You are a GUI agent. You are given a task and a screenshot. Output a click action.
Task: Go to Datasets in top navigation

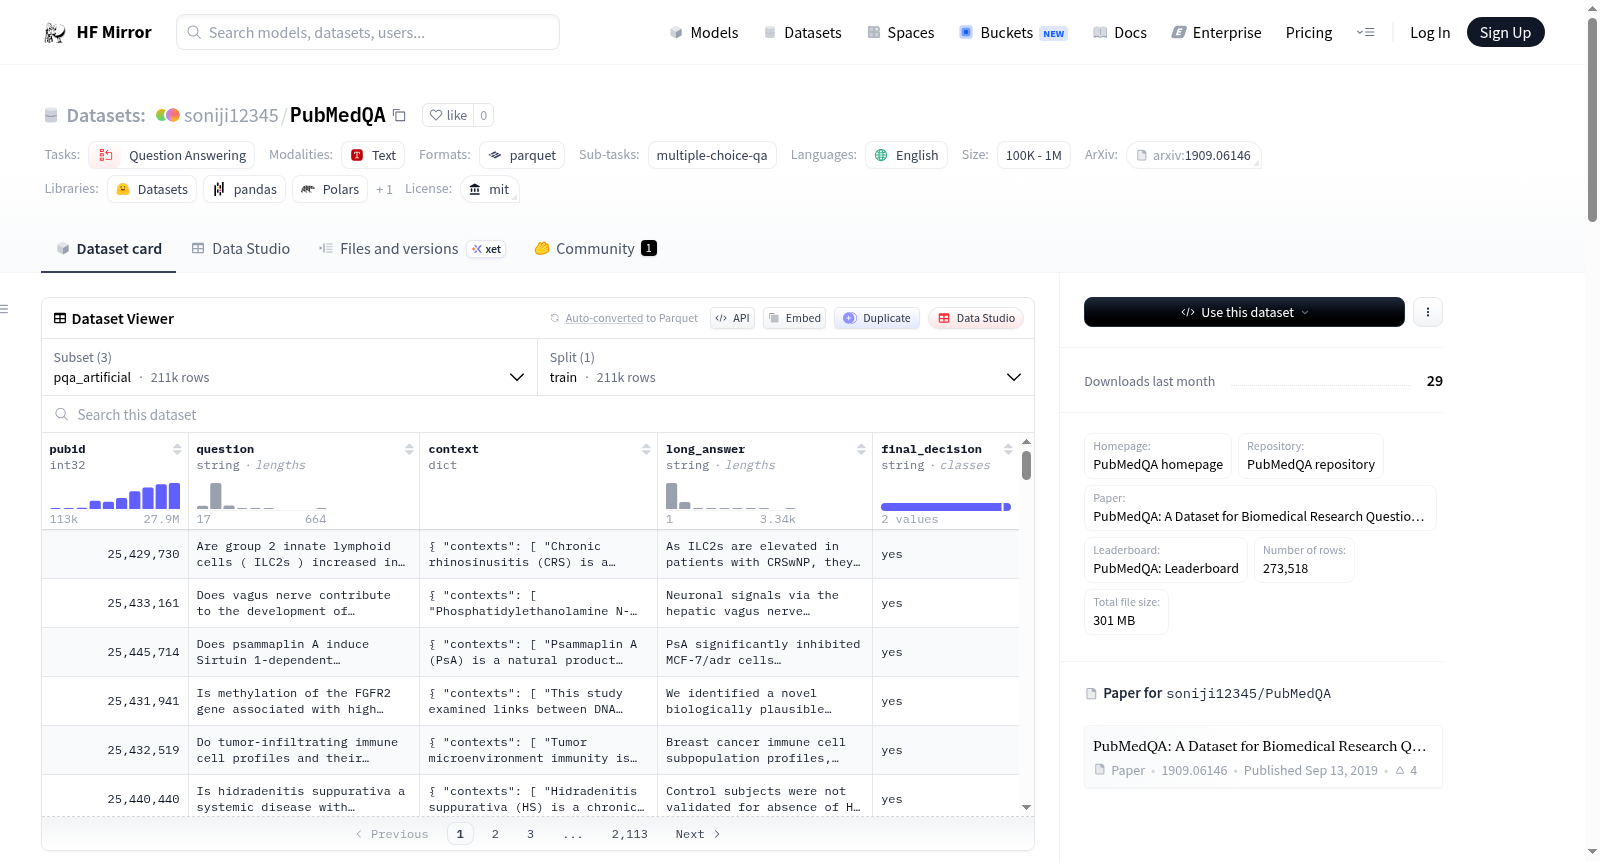[x=802, y=33]
